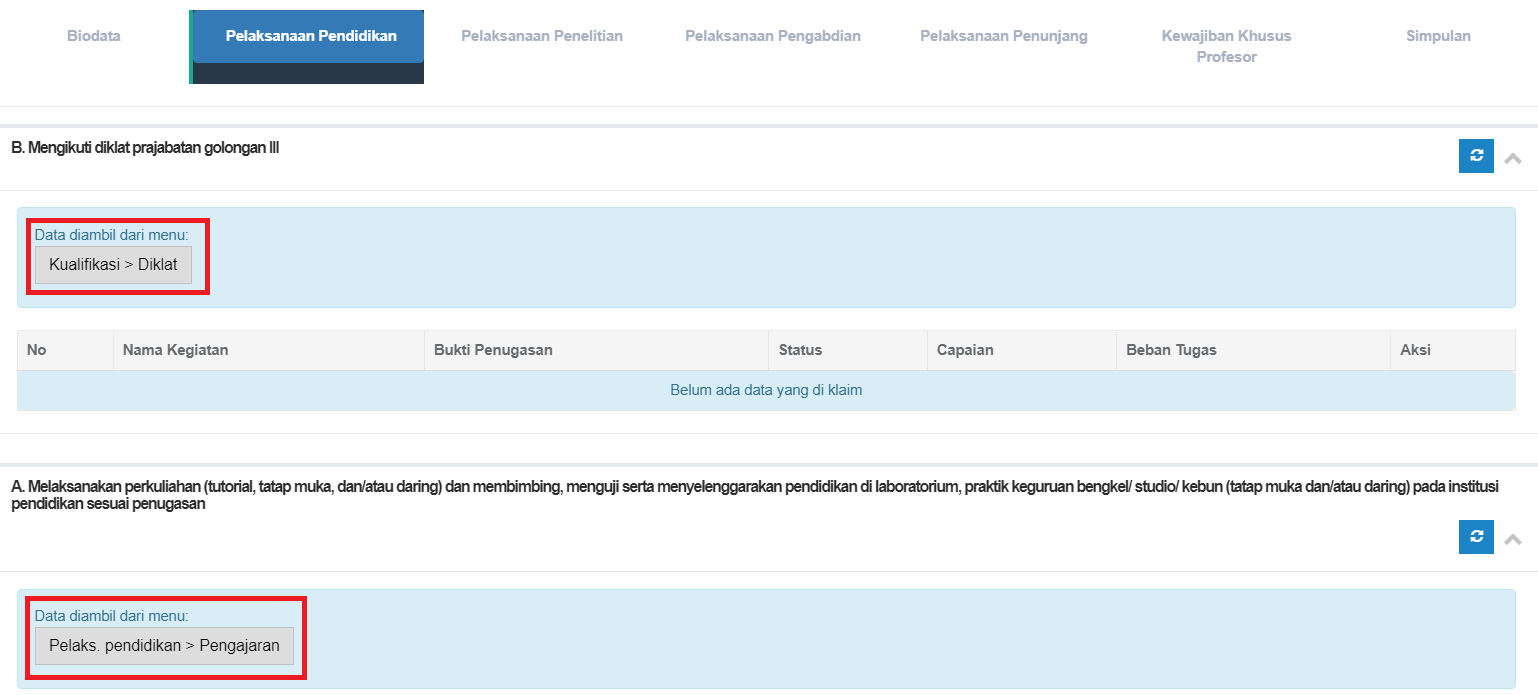Viewport: 1538px width, 695px height.
Task: Switch to Pelaksanaan Penelitian tab
Action: tap(542, 36)
